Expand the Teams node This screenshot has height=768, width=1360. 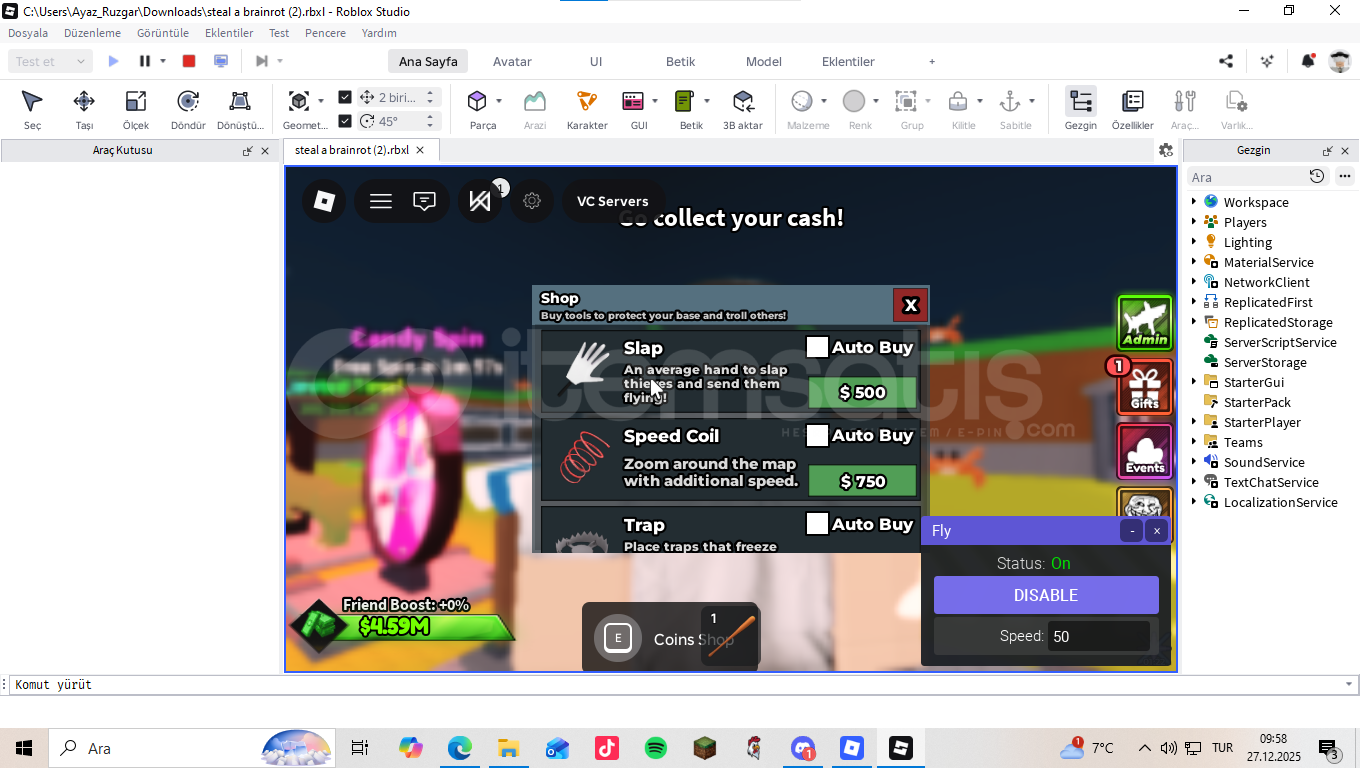pyautogui.click(x=1194, y=442)
